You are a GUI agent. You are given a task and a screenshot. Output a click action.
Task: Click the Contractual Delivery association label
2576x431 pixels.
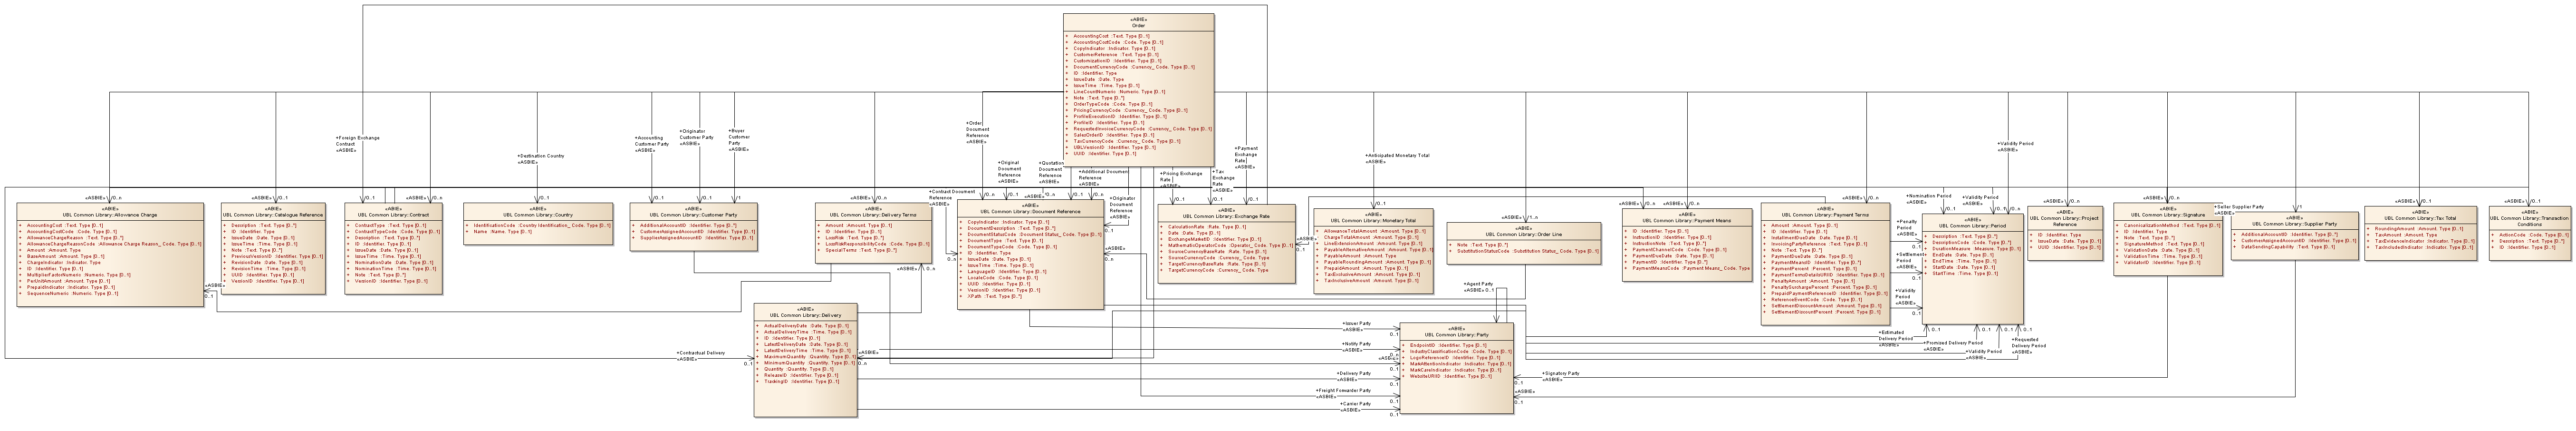click(x=701, y=353)
